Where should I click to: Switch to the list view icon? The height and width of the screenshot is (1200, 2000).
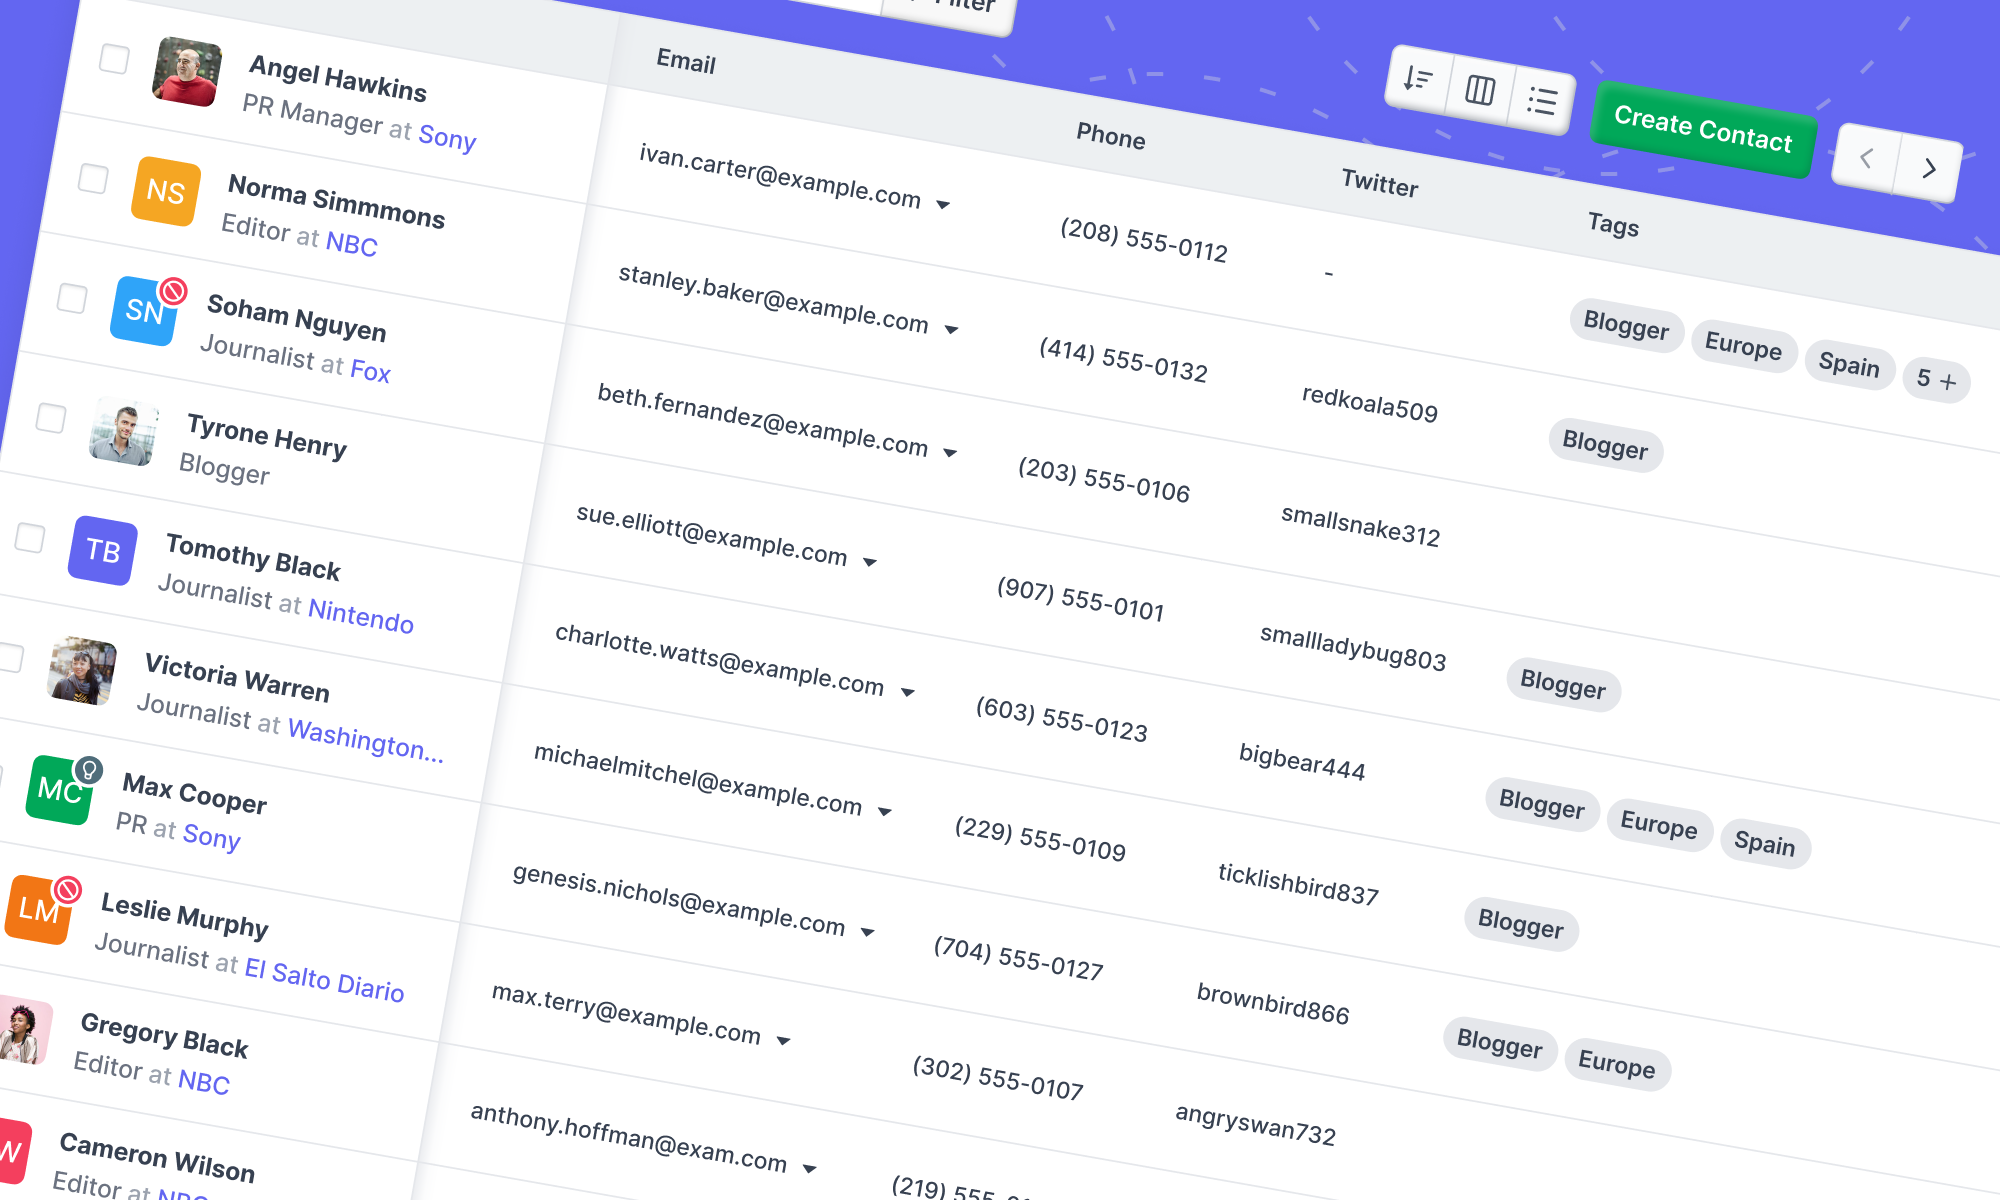pyautogui.click(x=1542, y=101)
